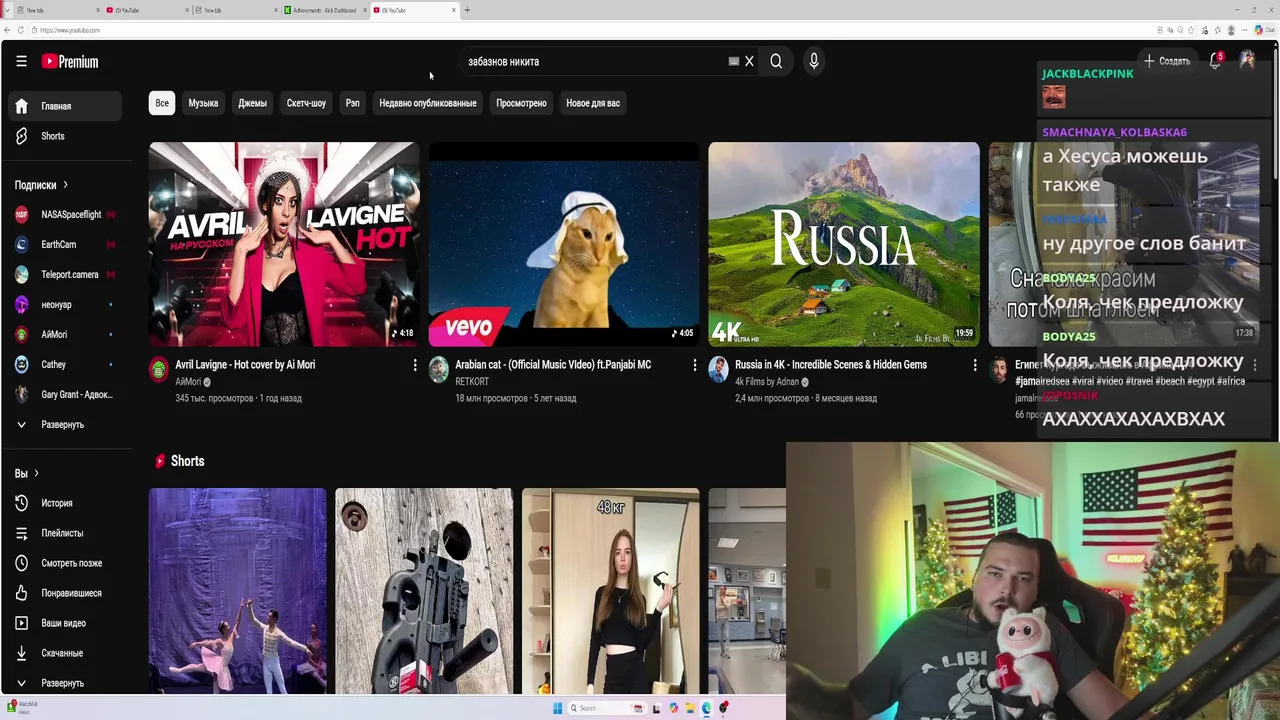Open Avril Lavigne - Hot cover title link
Image resolution: width=1280 pixels, height=720 pixels.
click(245, 365)
